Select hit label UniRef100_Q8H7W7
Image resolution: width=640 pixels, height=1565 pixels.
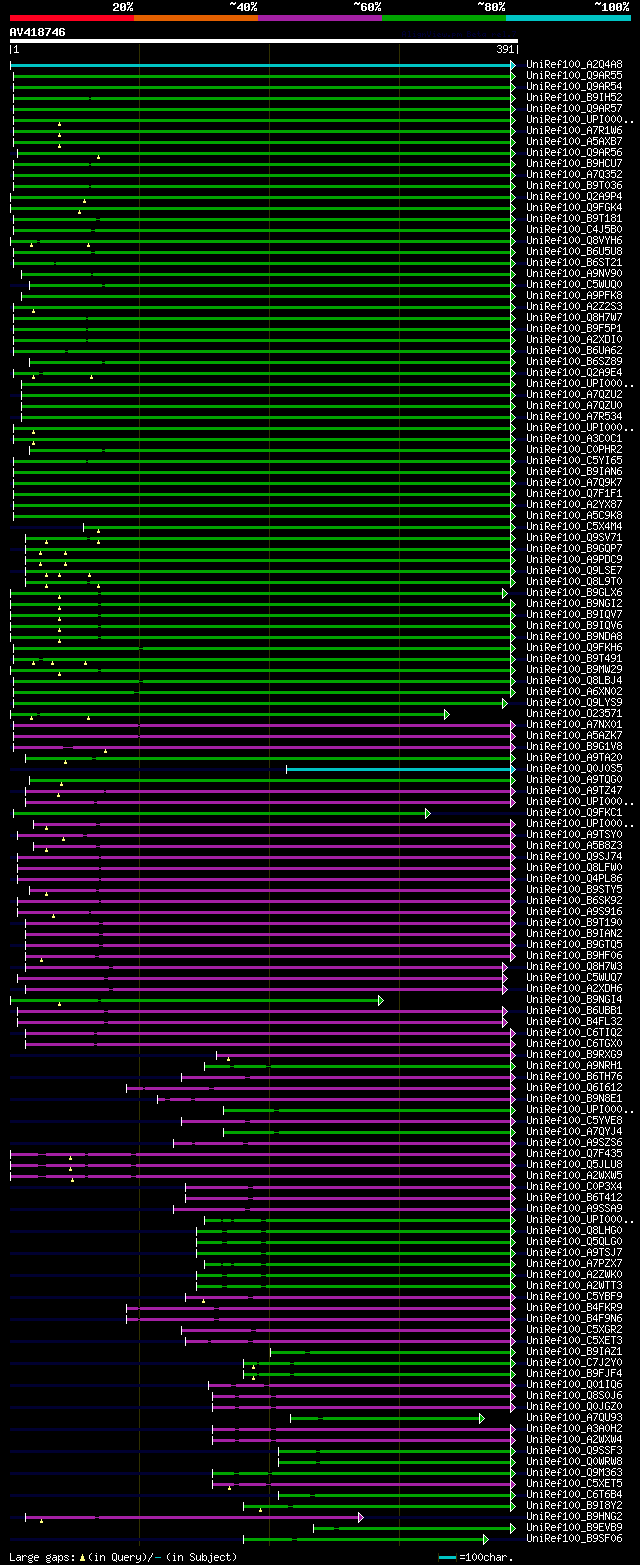574,318
